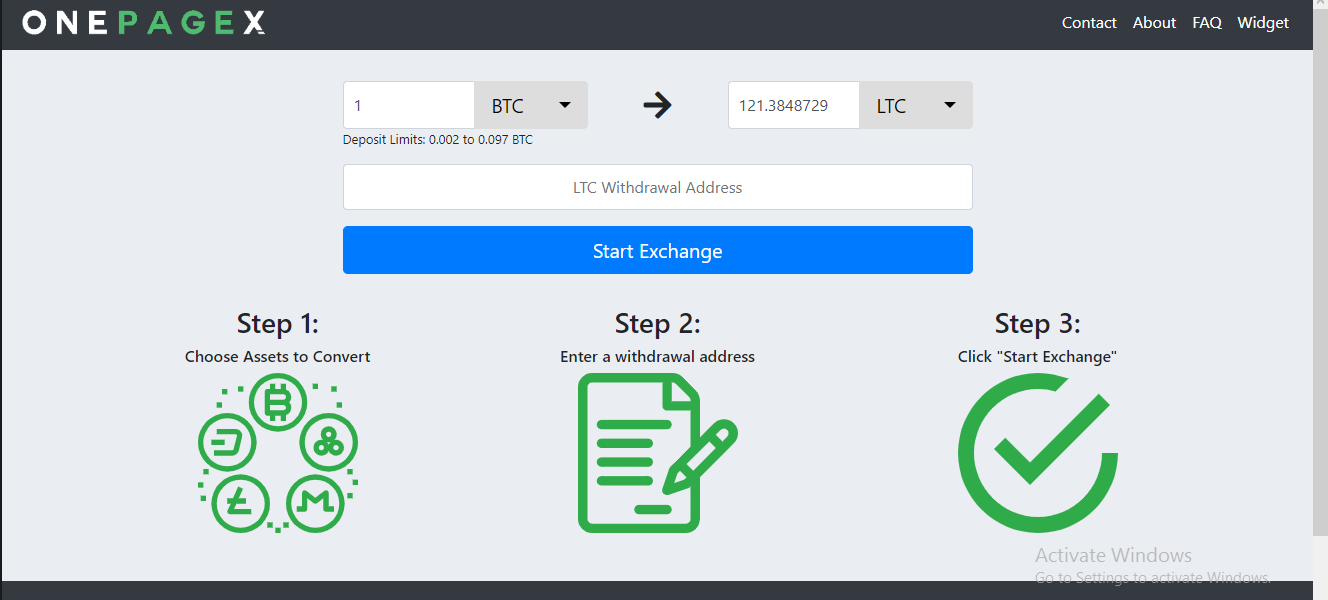The height and width of the screenshot is (600, 1328).
Task: Open the About page
Action: 1154,22
